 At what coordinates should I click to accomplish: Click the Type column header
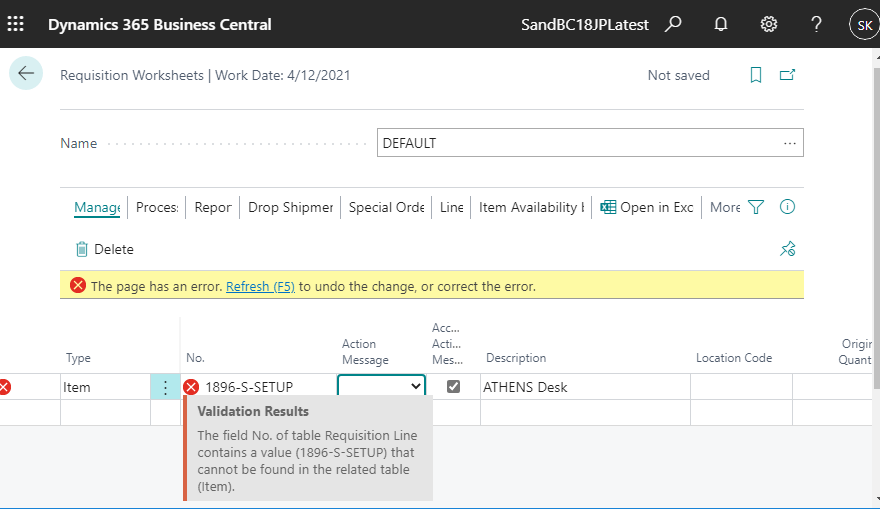click(x=78, y=358)
